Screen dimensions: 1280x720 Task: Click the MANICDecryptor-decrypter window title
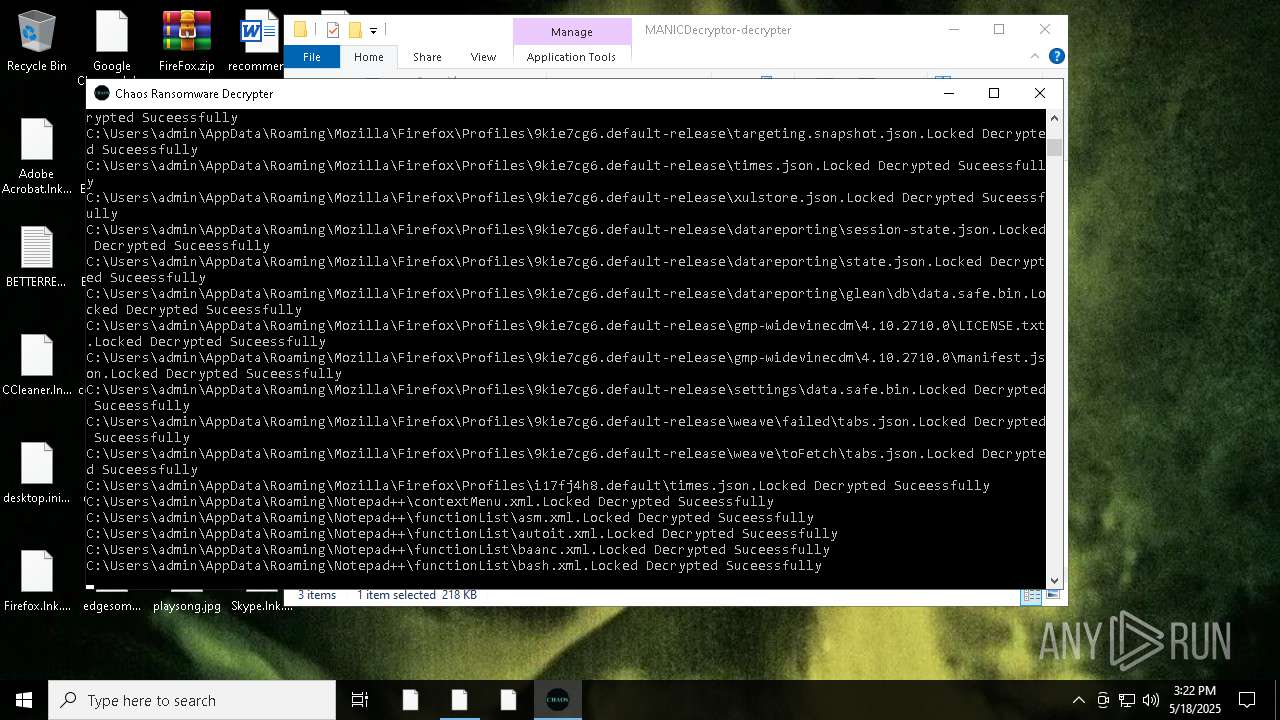pyautogui.click(x=718, y=30)
